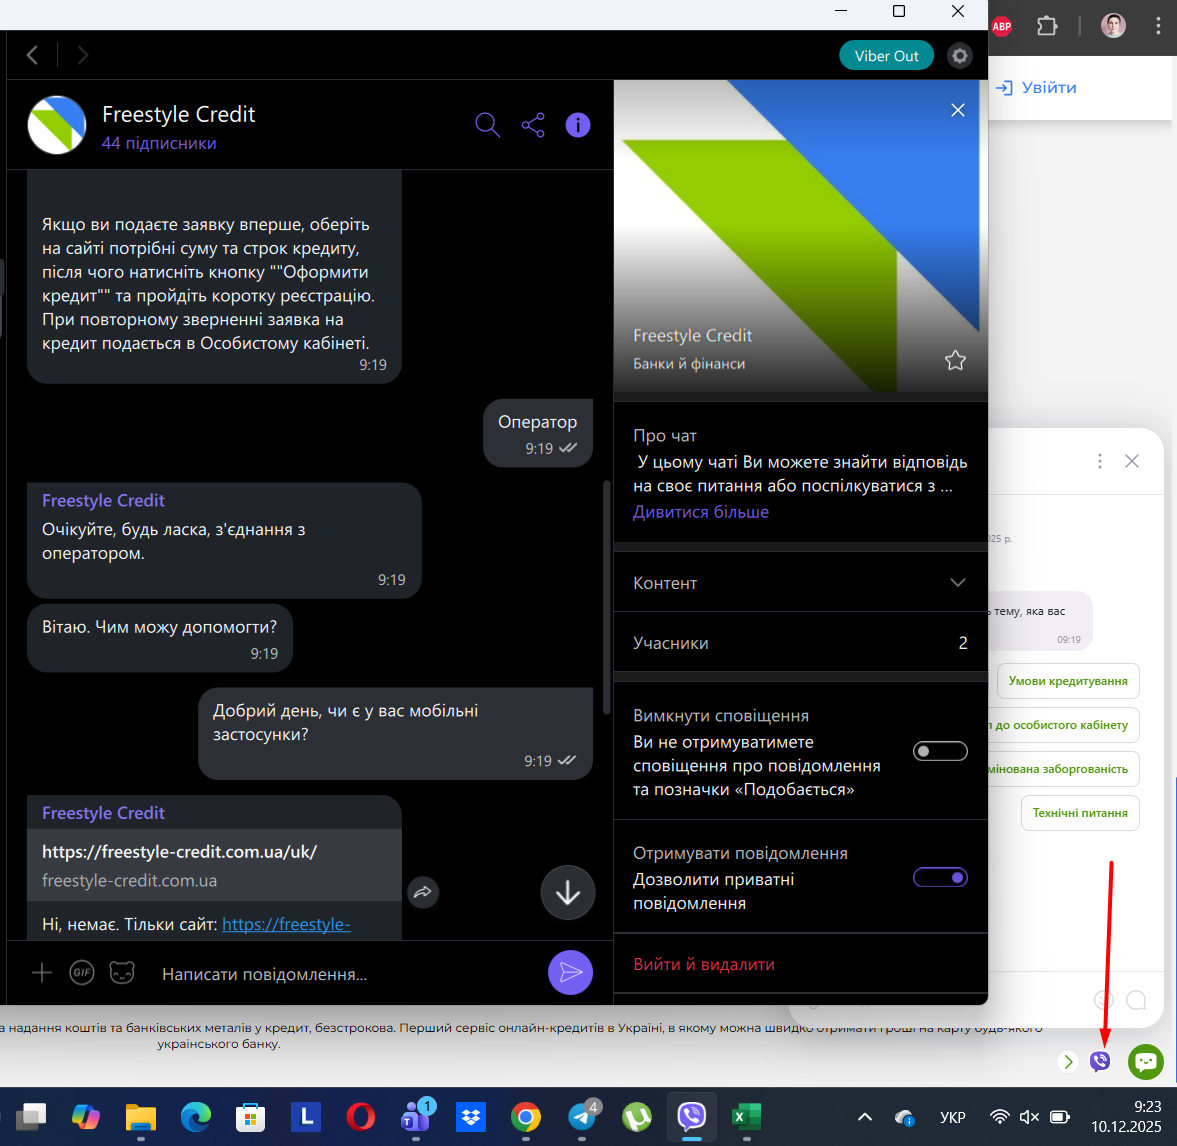Open Excel from the taskbar
Viewport: 1177px width, 1146px height.
(746, 1117)
